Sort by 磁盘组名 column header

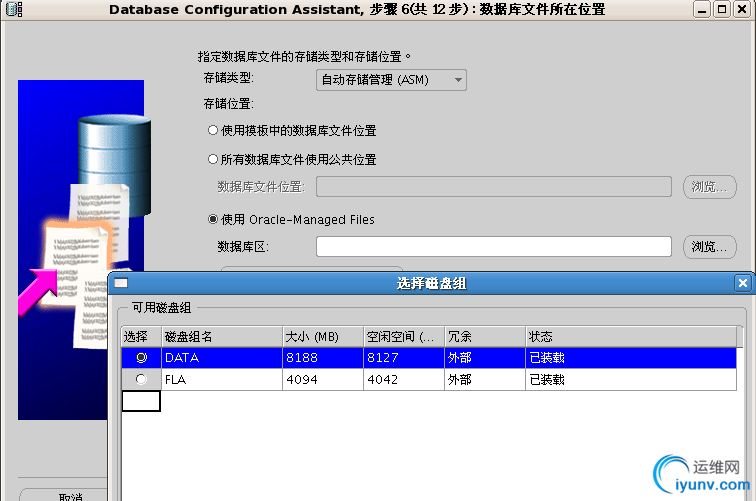222,337
